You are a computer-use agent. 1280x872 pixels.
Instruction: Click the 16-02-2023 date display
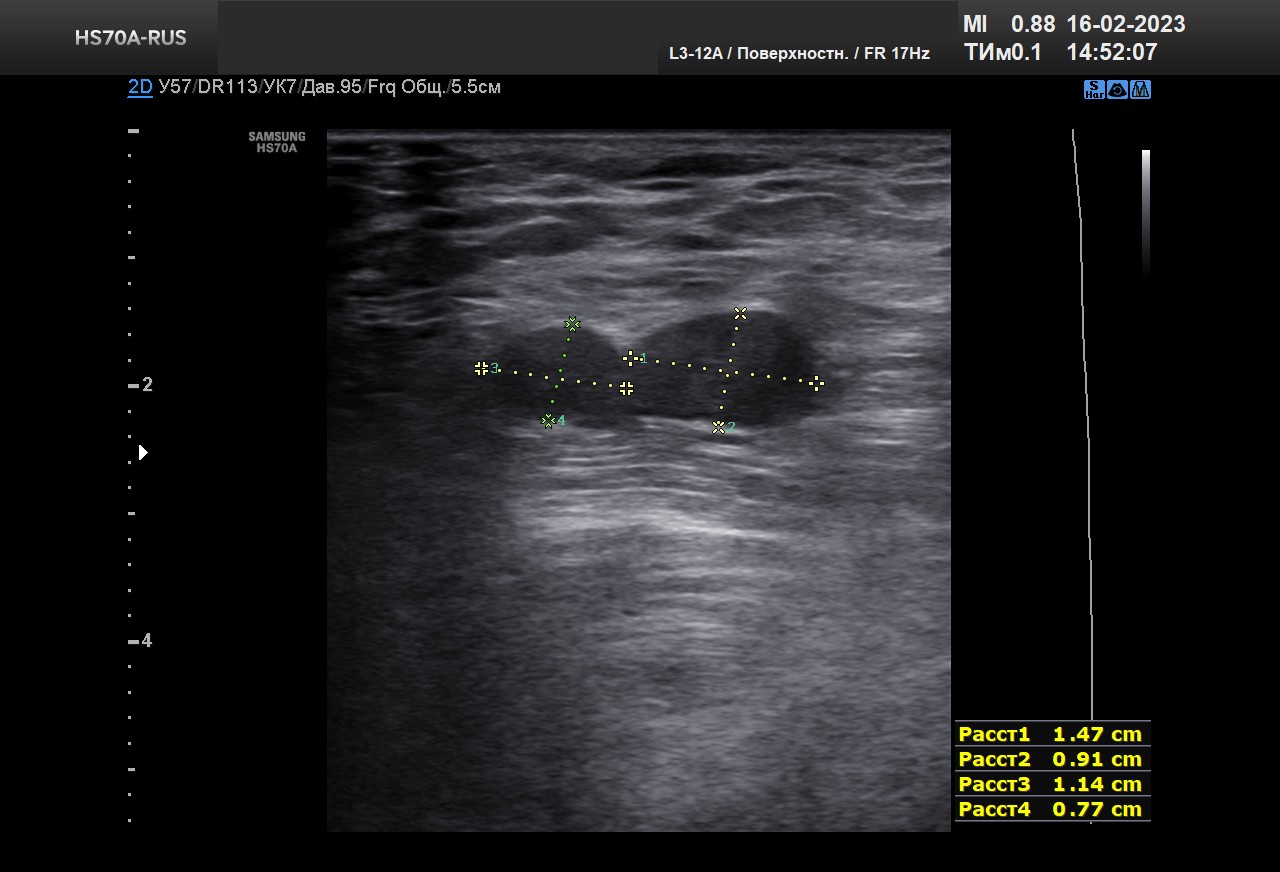point(1126,24)
